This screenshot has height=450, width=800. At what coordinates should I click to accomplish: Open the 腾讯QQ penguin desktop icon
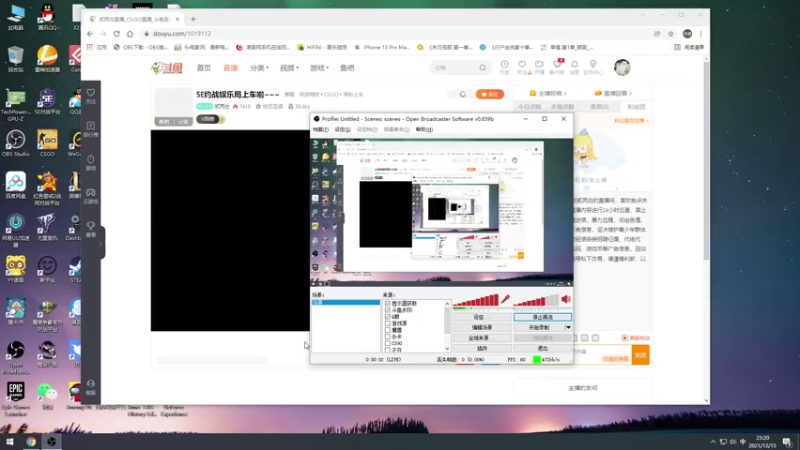pyautogui.click(x=47, y=16)
